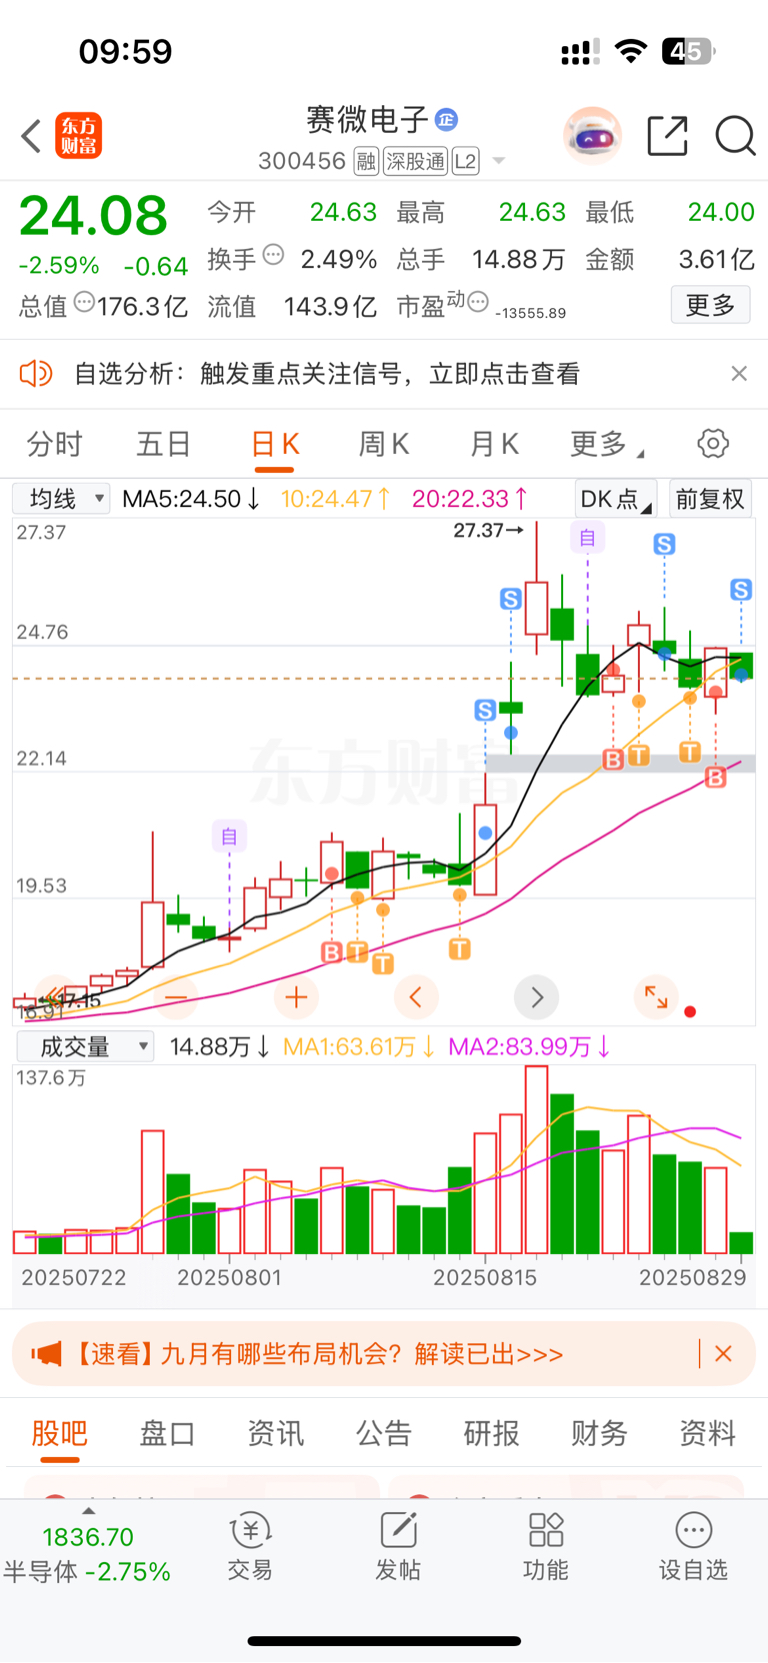Select the 日K chart tab
This screenshot has width=768, height=1663.
(275, 444)
